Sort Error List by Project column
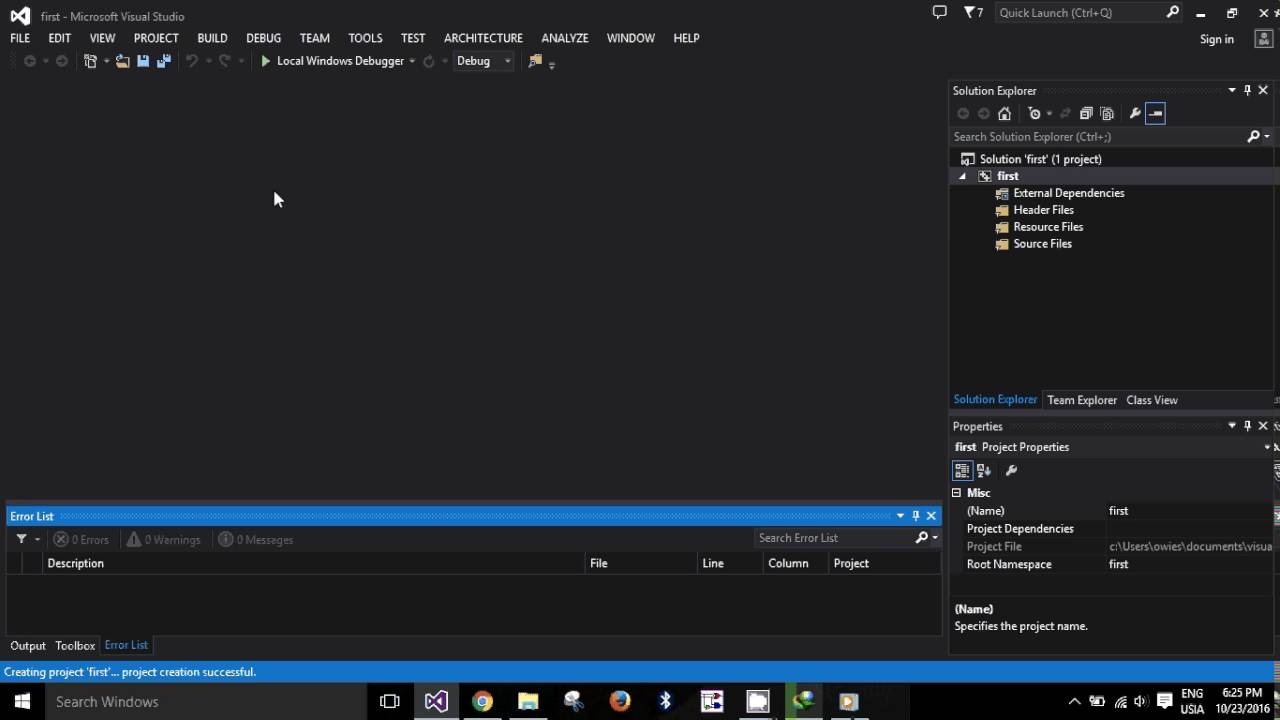The height and width of the screenshot is (720, 1280). 884,564
